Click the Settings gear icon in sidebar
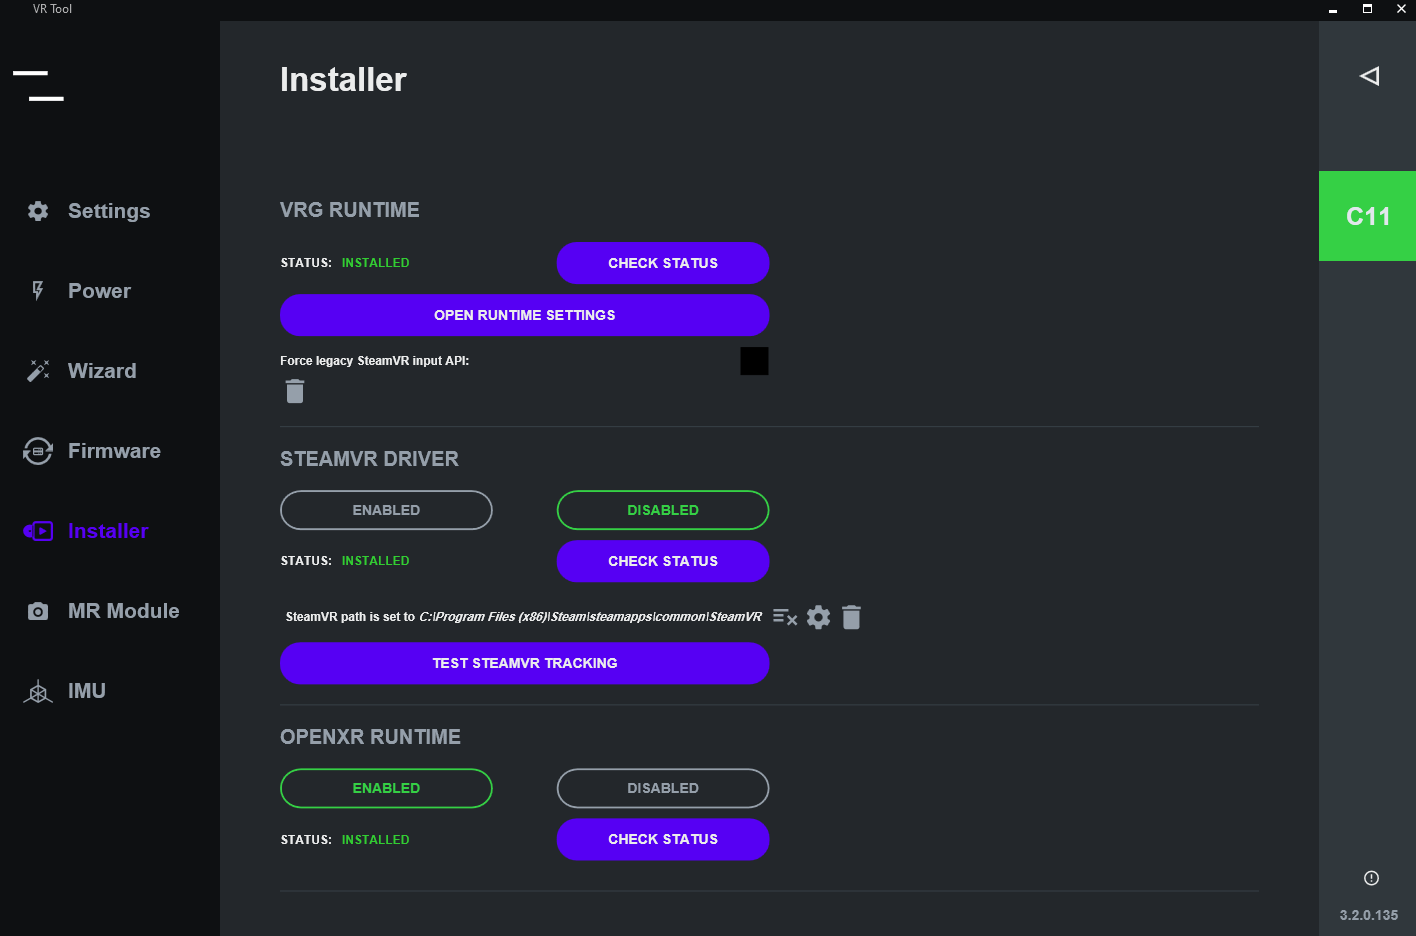1416x936 pixels. click(x=38, y=211)
